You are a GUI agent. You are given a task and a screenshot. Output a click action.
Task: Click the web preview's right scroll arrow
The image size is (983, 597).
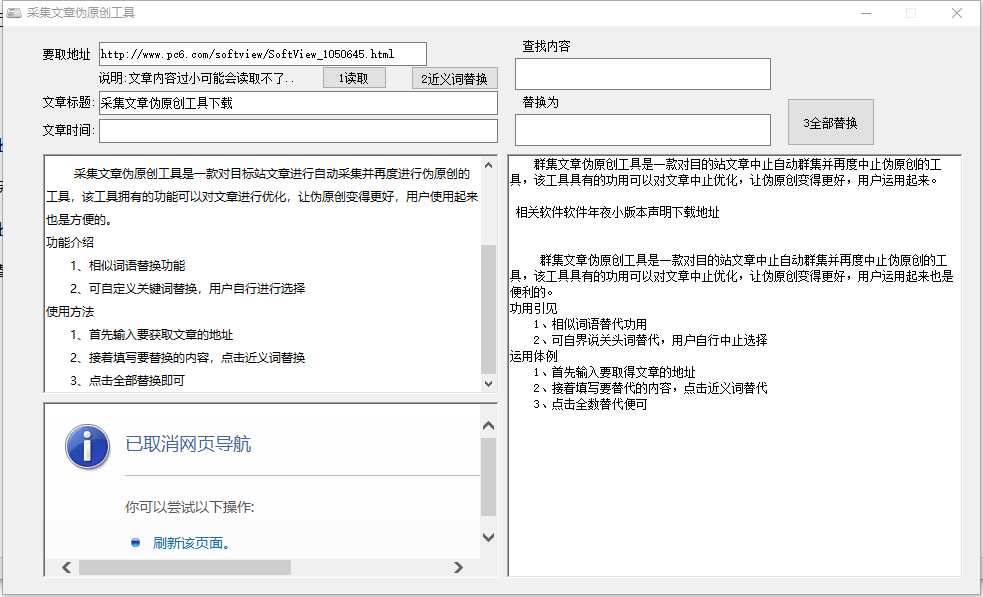click(458, 567)
